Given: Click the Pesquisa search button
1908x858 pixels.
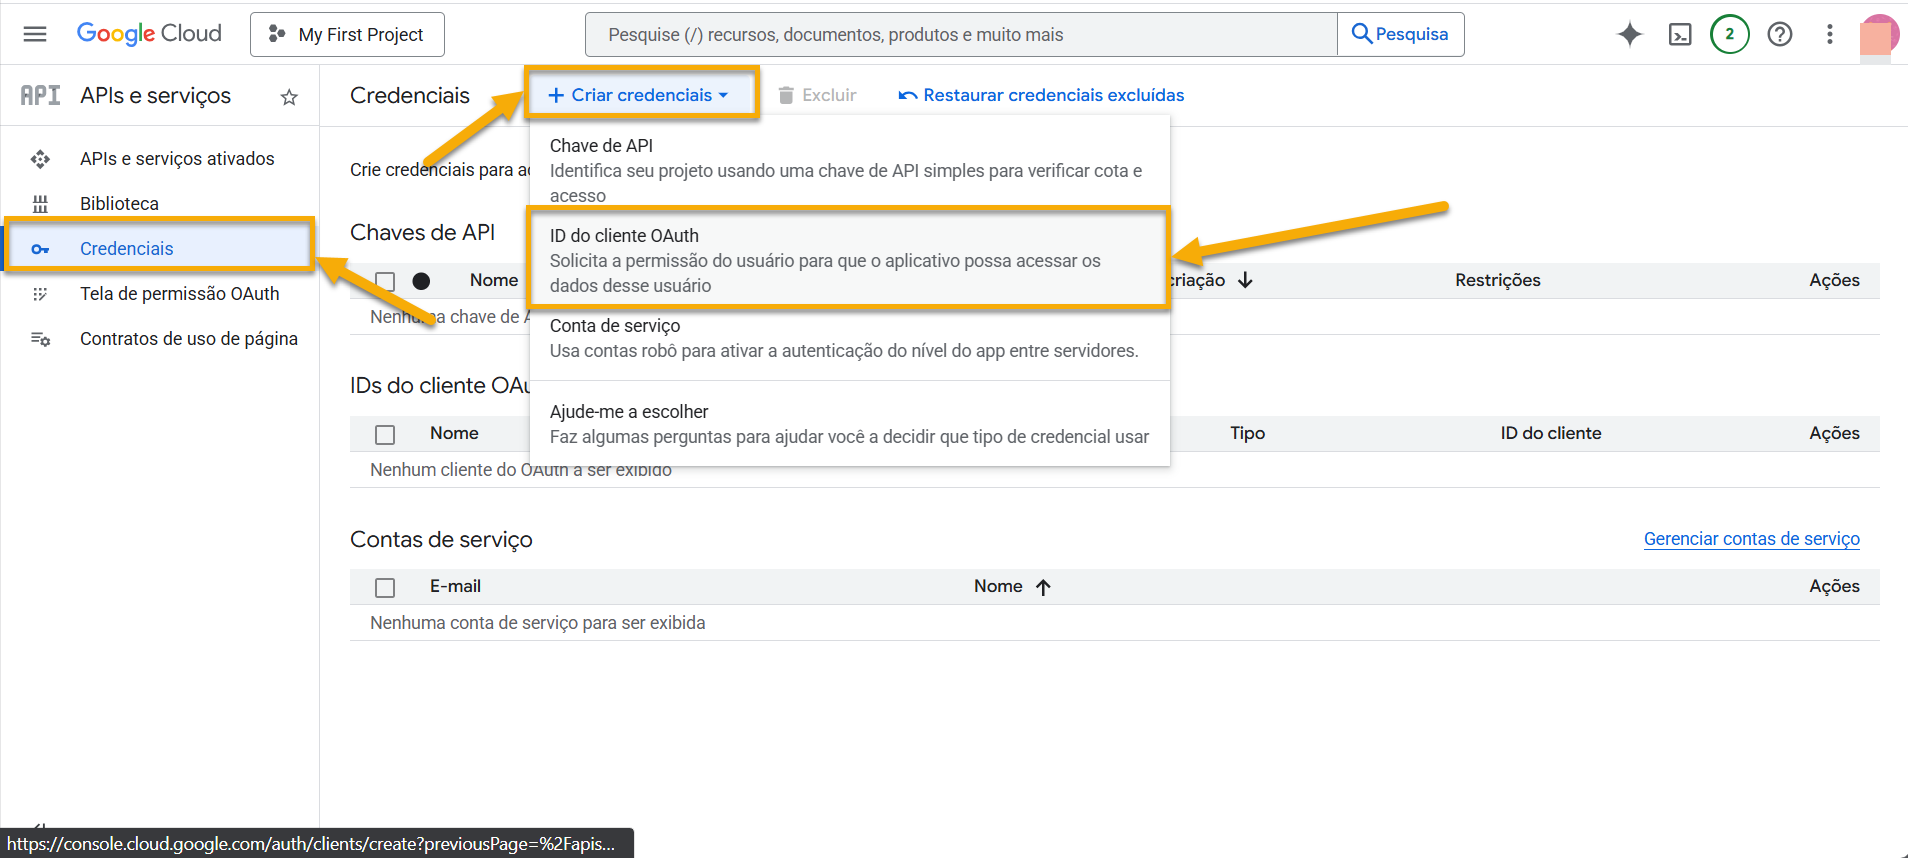Looking at the screenshot, I should pyautogui.click(x=1400, y=34).
